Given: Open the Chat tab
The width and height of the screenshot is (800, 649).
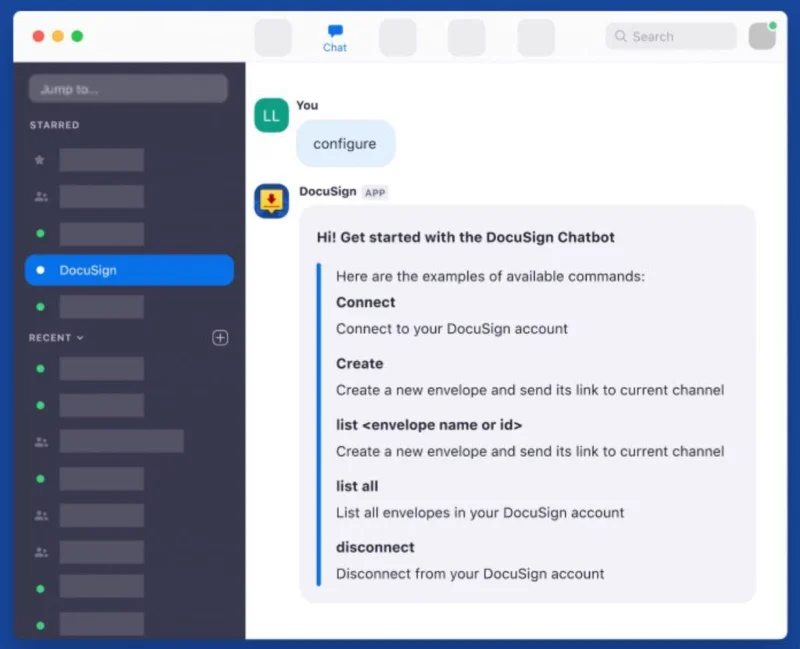Looking at the screenshot, I should point(335,38).
